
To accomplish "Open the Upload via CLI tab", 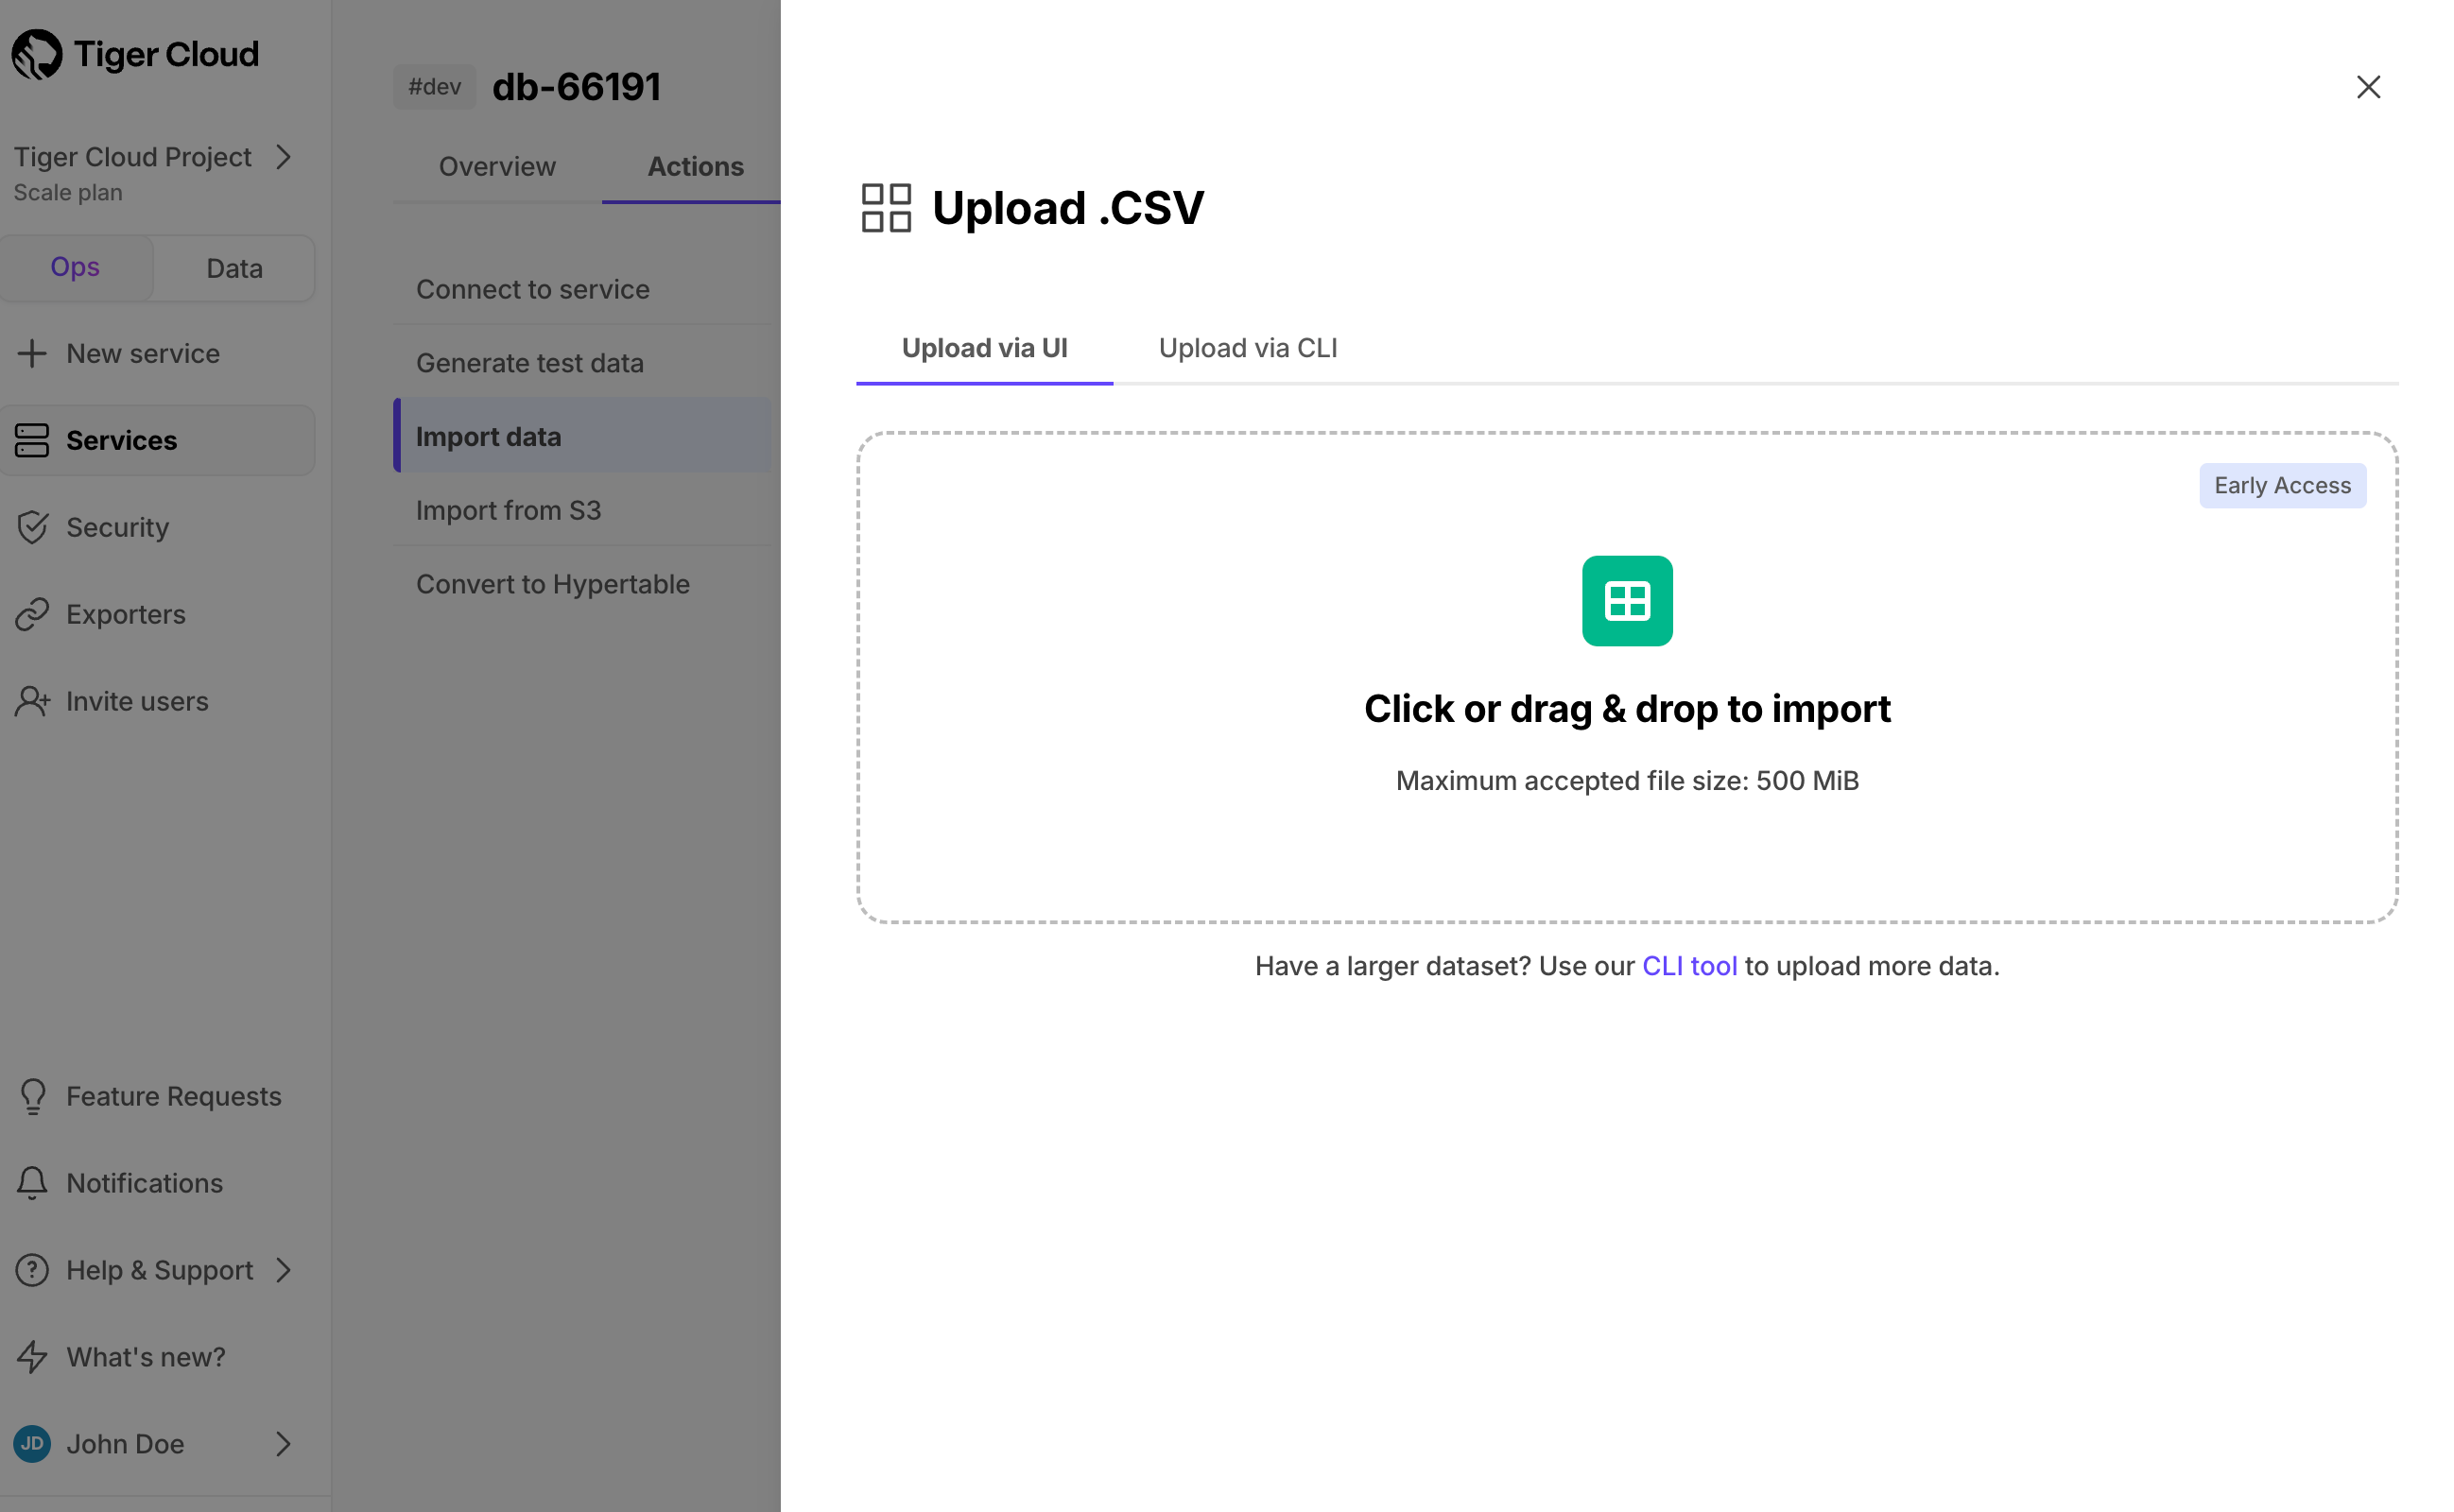I will tap(1247, 348).
